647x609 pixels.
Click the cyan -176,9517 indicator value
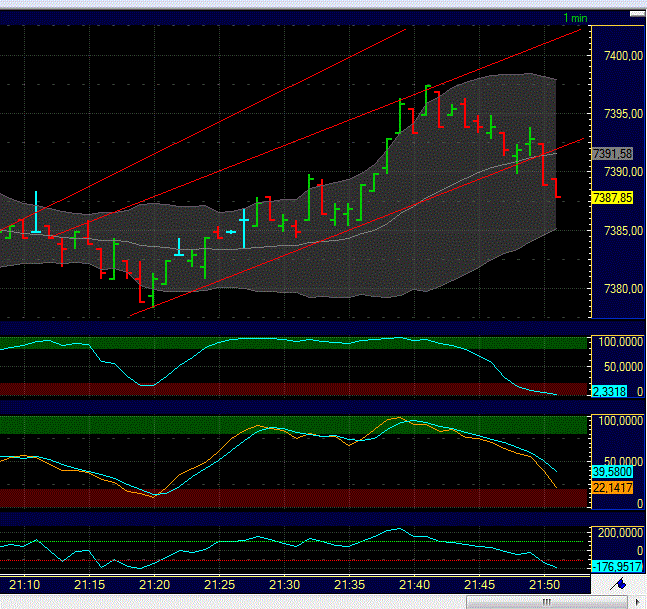617,567
